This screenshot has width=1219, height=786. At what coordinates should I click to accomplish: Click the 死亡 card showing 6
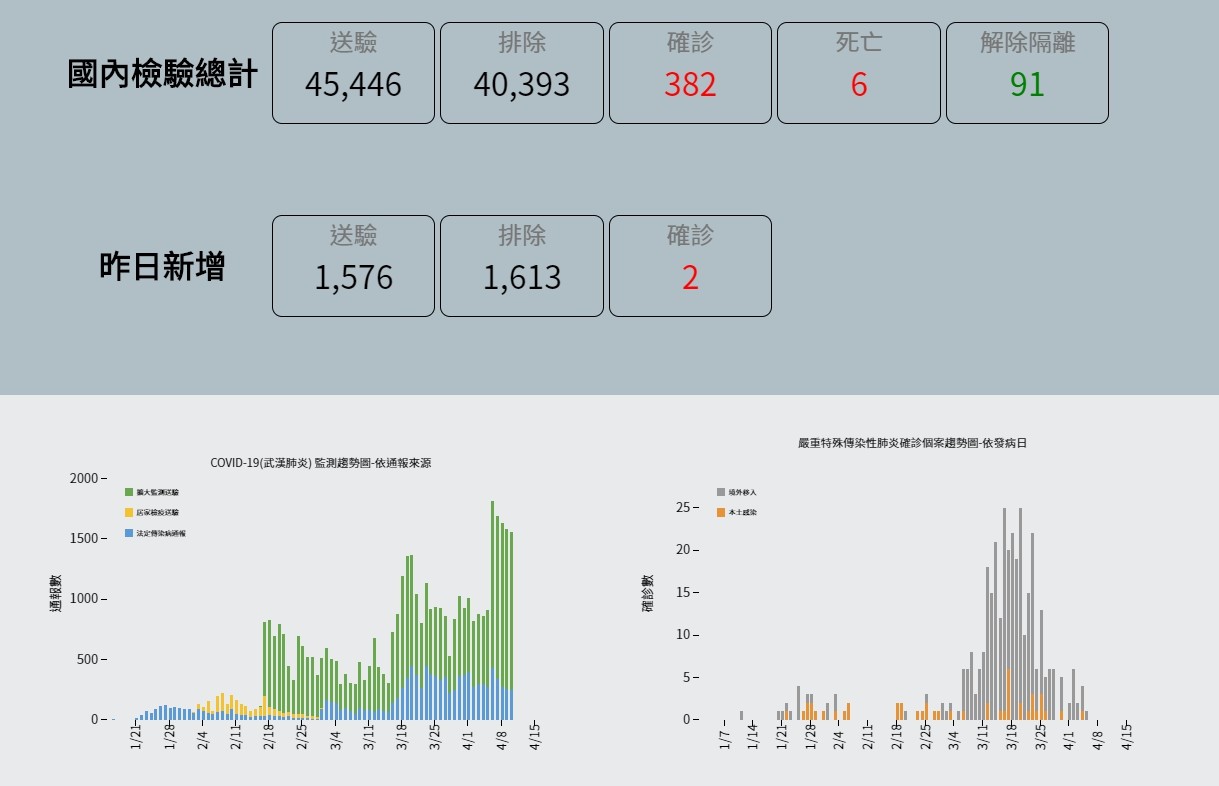(858, 71)
